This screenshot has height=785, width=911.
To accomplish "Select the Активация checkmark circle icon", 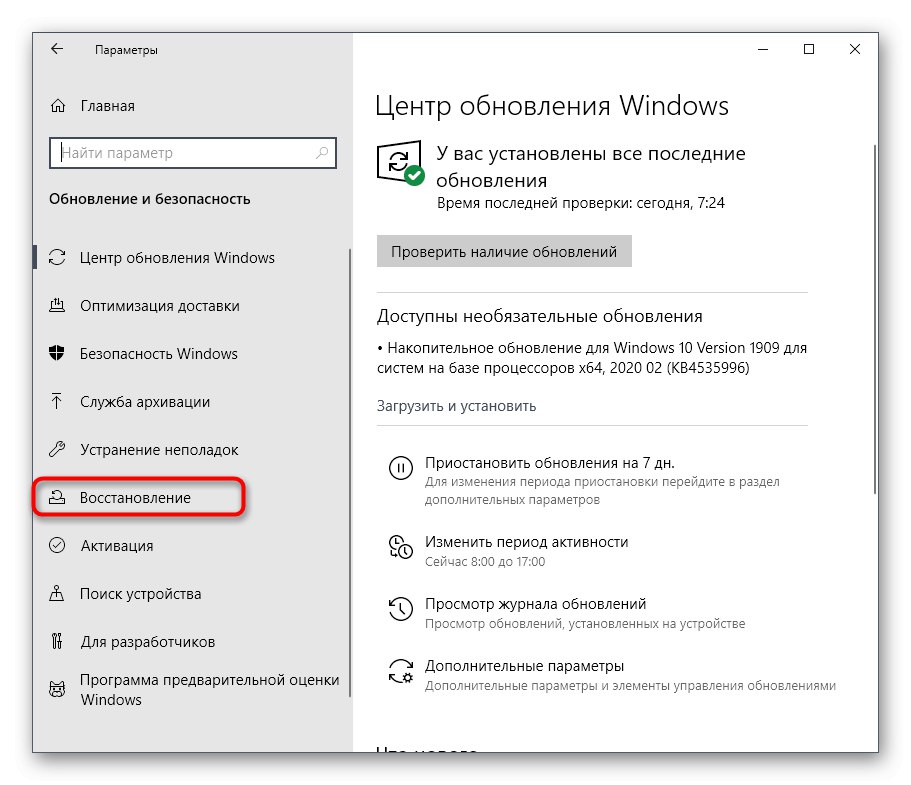I will [x=57, y=545].
